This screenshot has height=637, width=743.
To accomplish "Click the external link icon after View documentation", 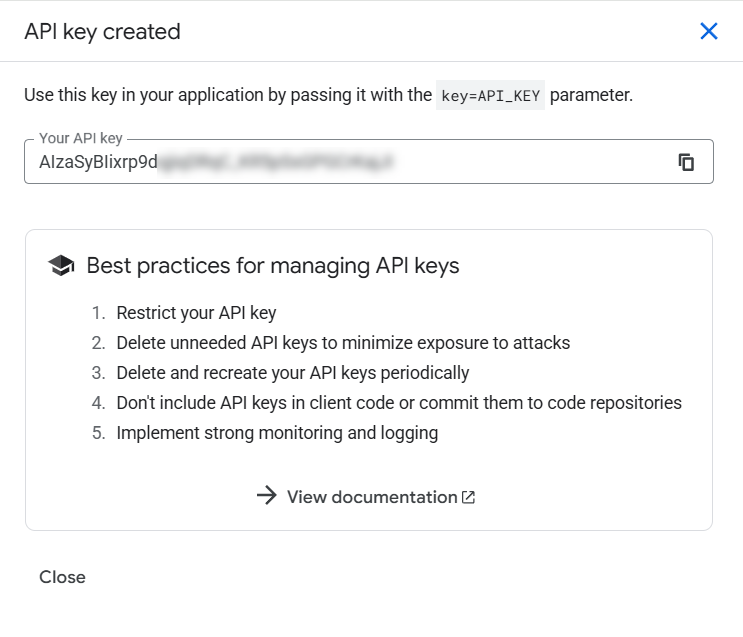I will pos(469,497).
